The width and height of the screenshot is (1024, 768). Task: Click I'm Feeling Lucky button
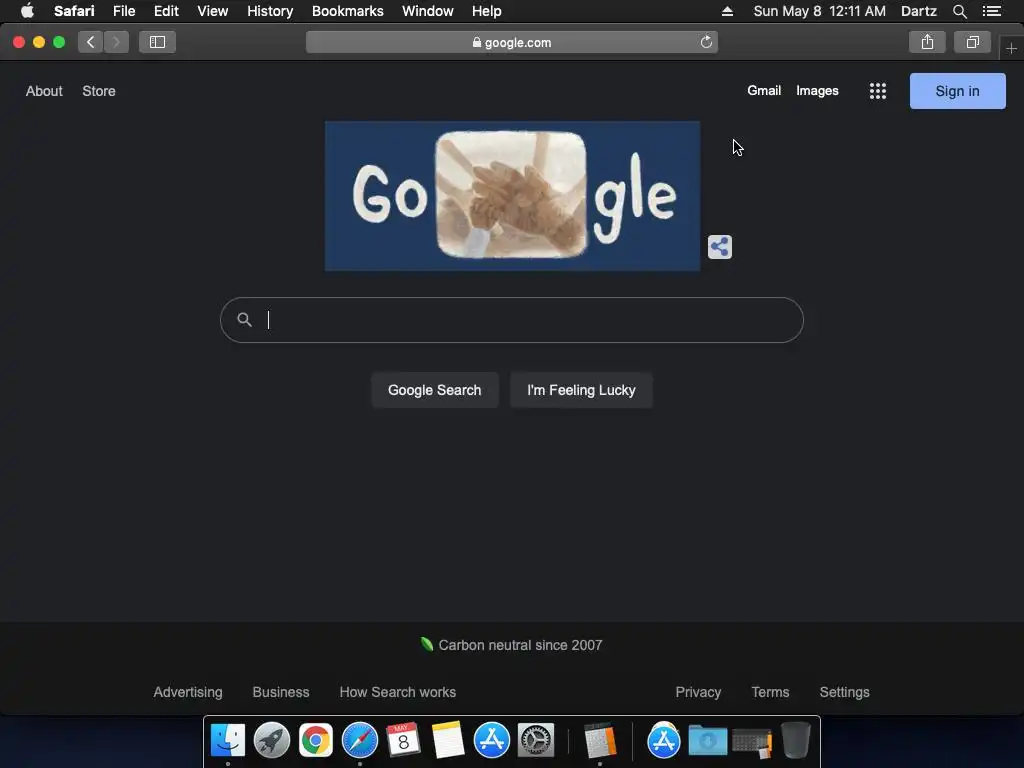click(581, 390)
